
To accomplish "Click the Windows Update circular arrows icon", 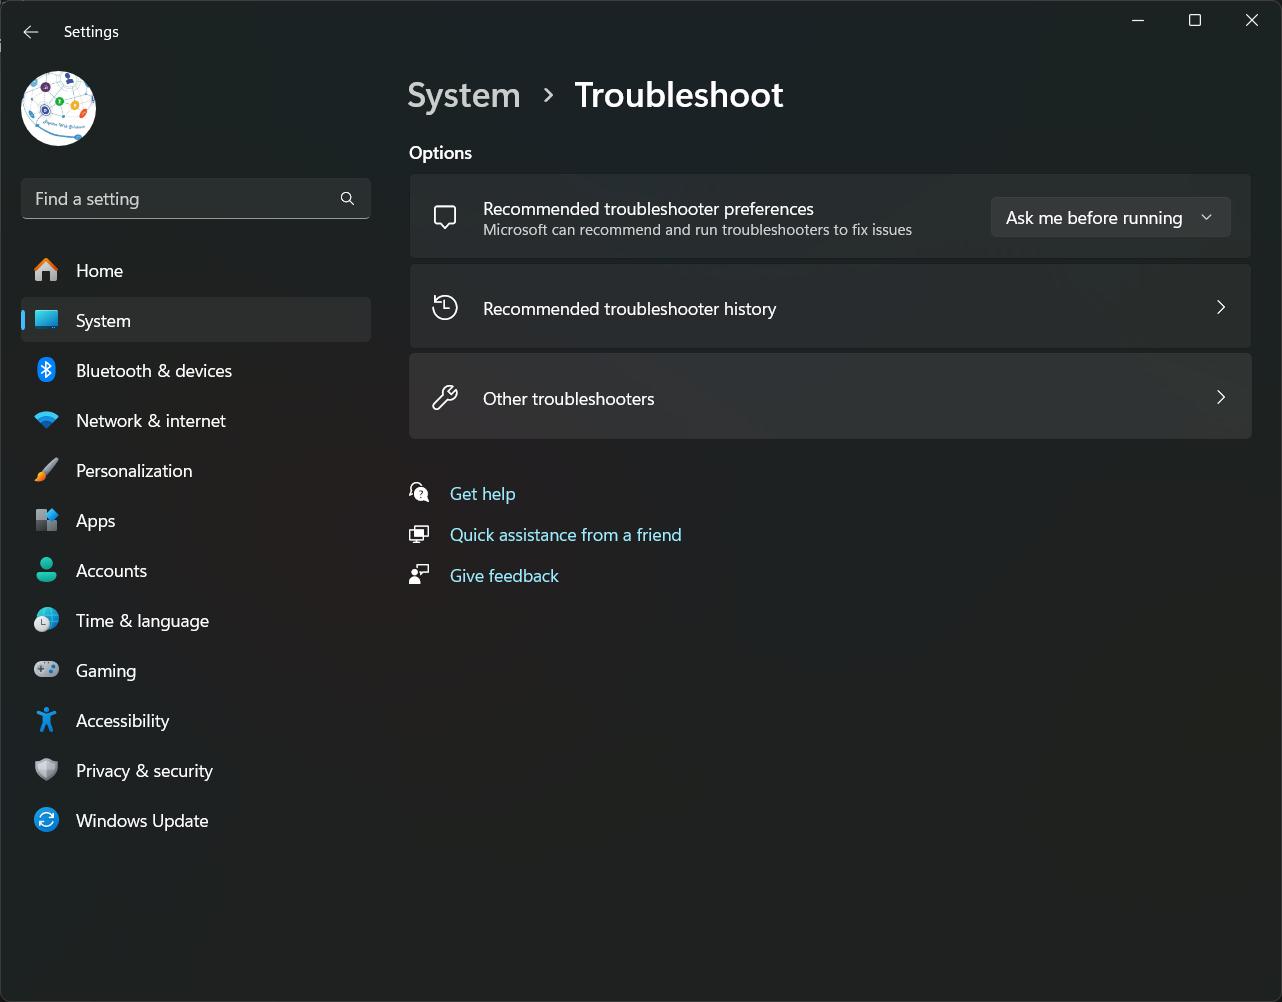I will tap(46, 820).
